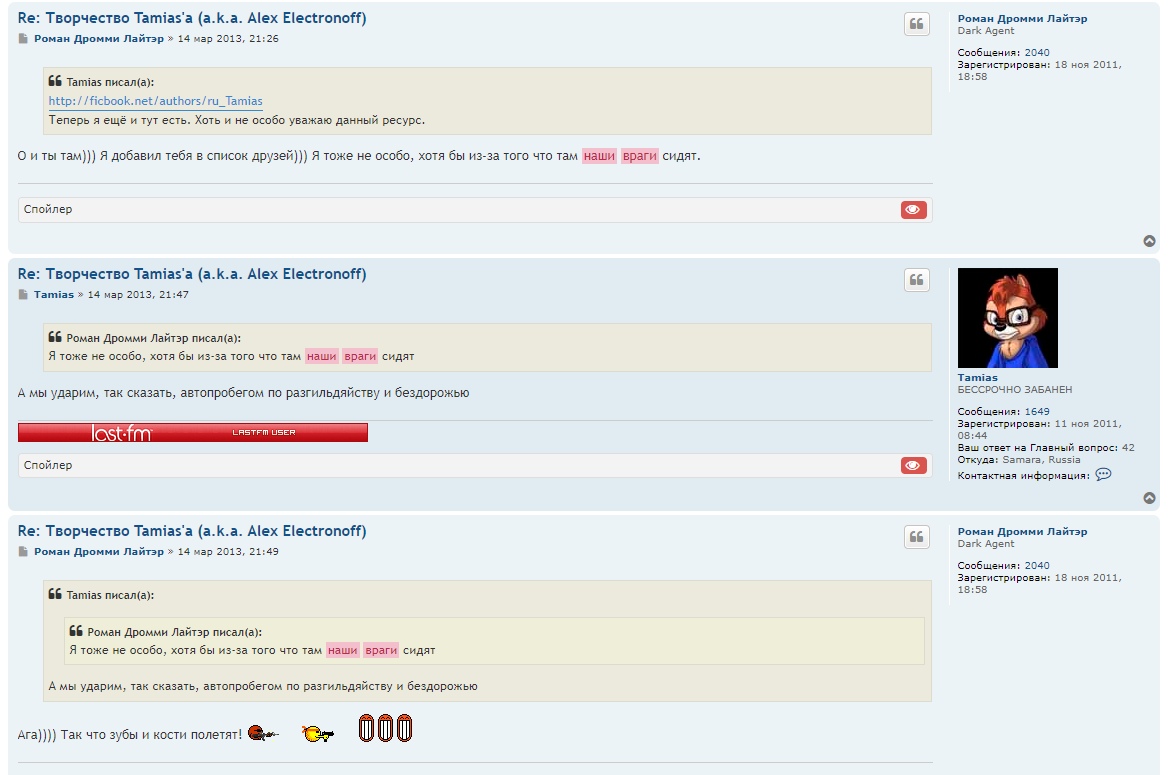
Task: Click the yellow gun smiley emoticon
Action: [x=318, y=734]
